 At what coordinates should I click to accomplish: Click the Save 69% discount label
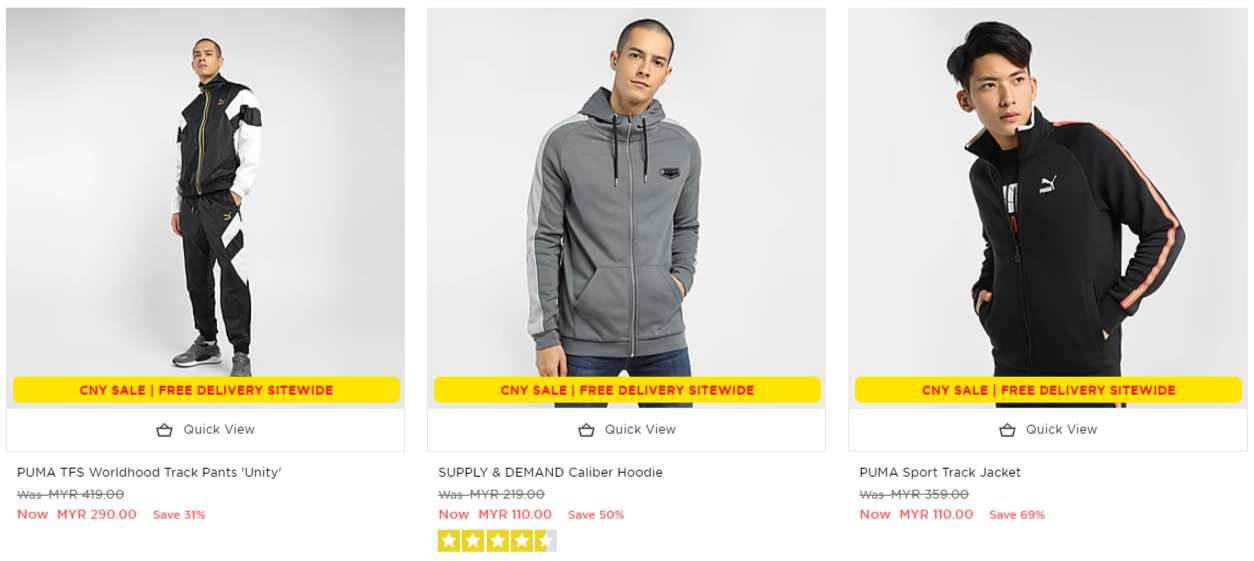pos(1016,515)
